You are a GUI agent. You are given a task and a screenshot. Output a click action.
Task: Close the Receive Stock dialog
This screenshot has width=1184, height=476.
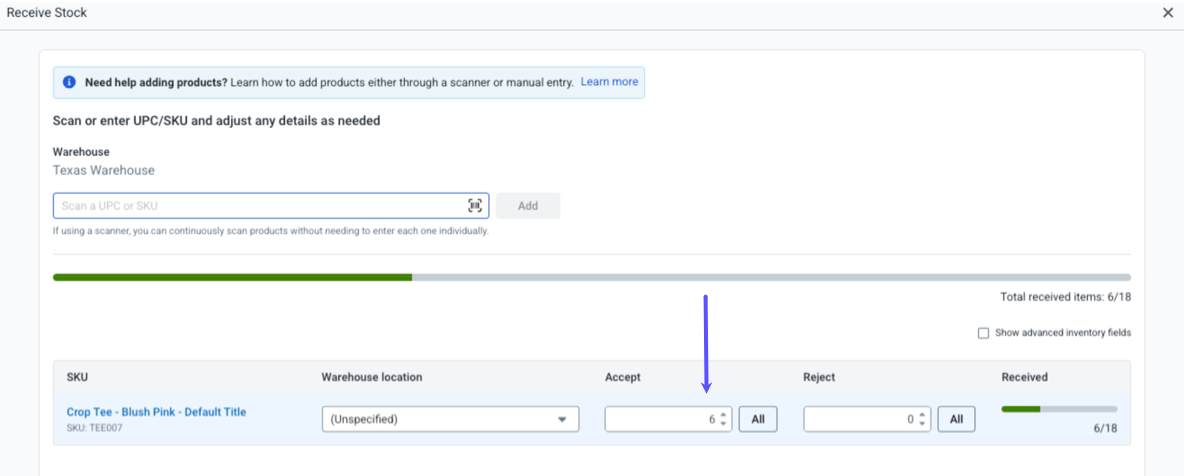(x=1169, y=13)
